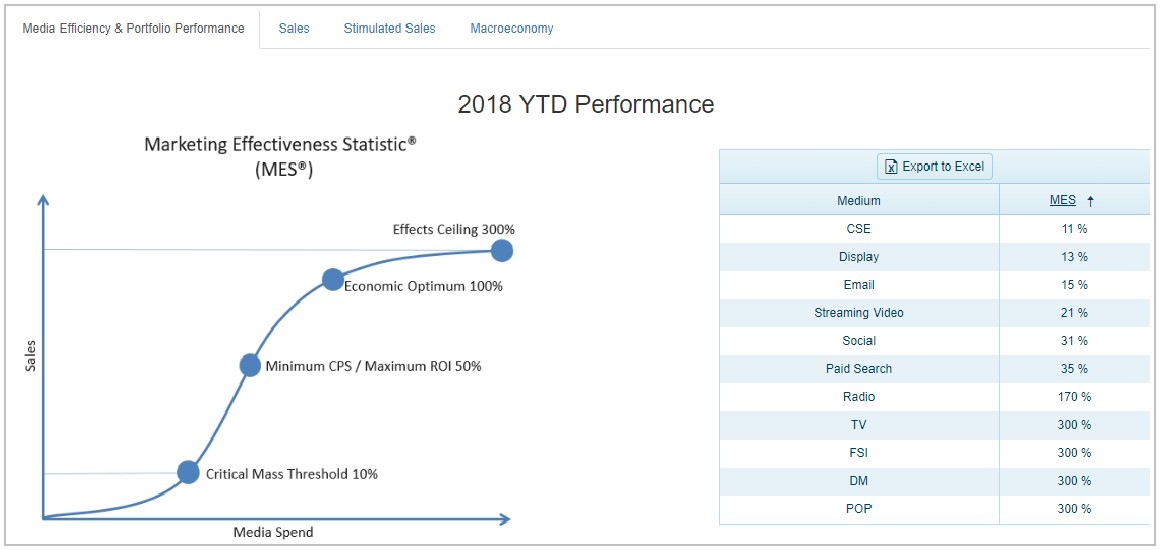Select the Streaming Video table row

click(x=935, y=313)
